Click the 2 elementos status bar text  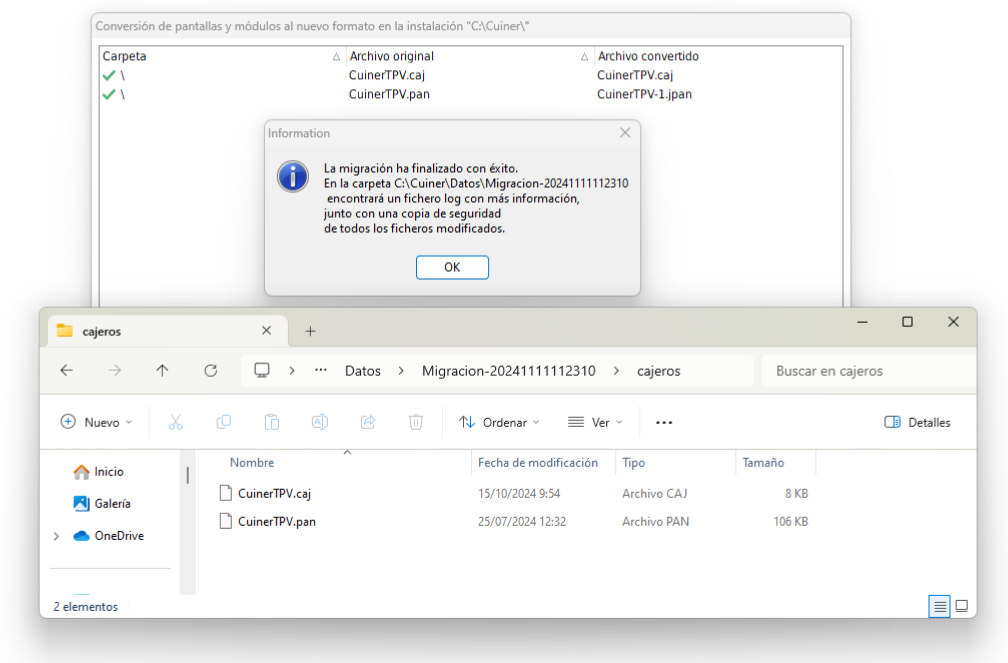tap(86, 607)
